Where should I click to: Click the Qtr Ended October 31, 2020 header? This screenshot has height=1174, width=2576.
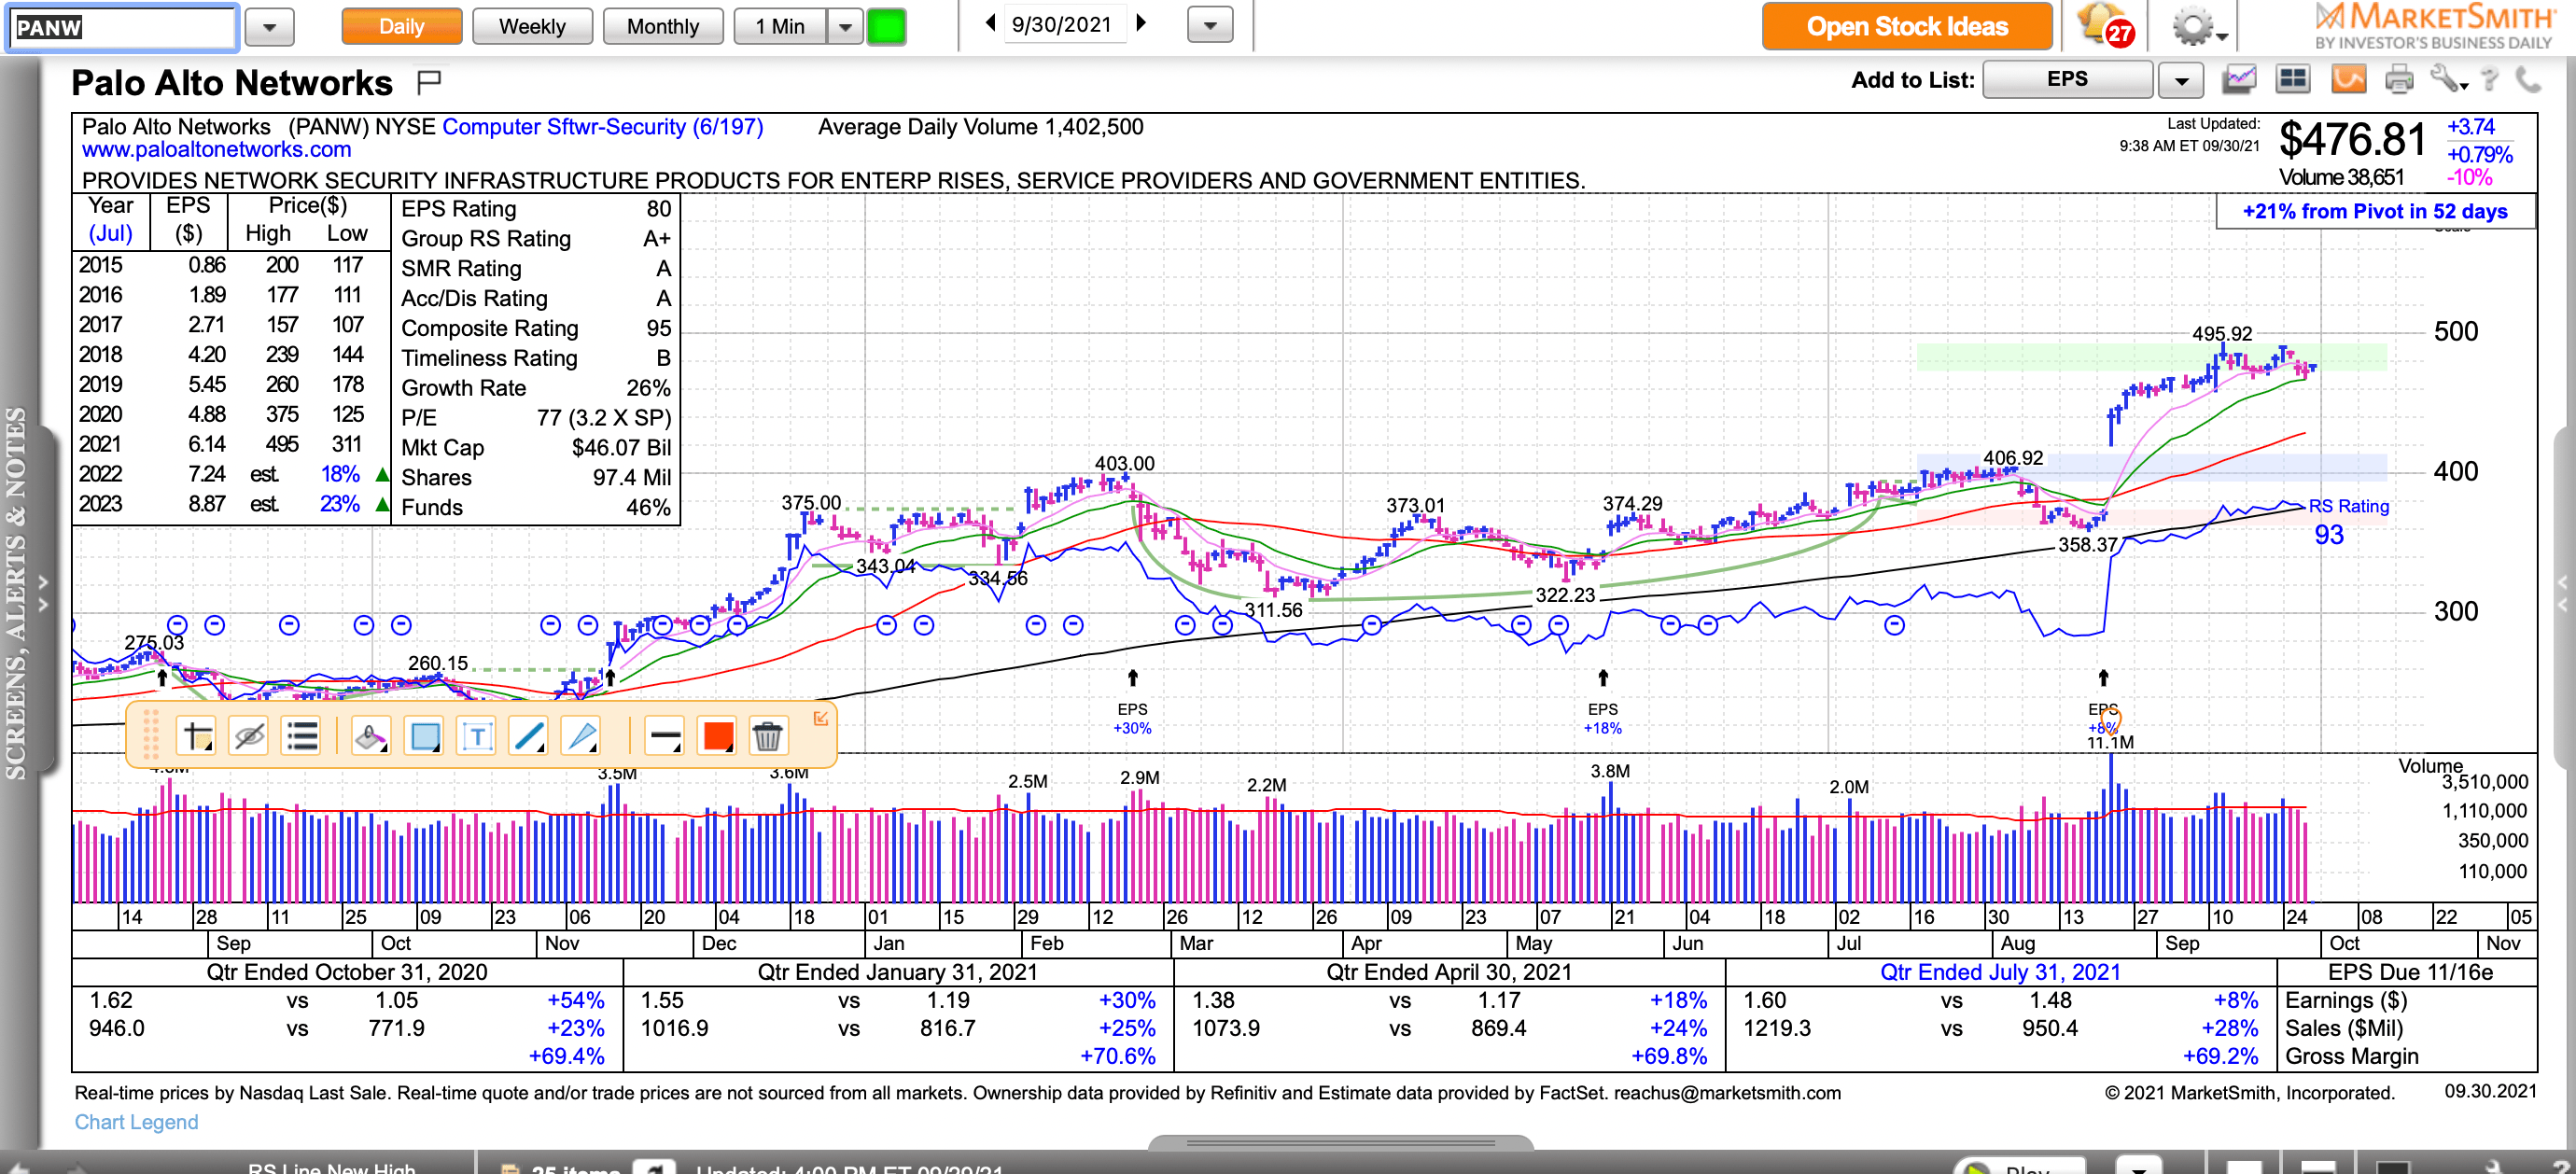pos(346,972)
